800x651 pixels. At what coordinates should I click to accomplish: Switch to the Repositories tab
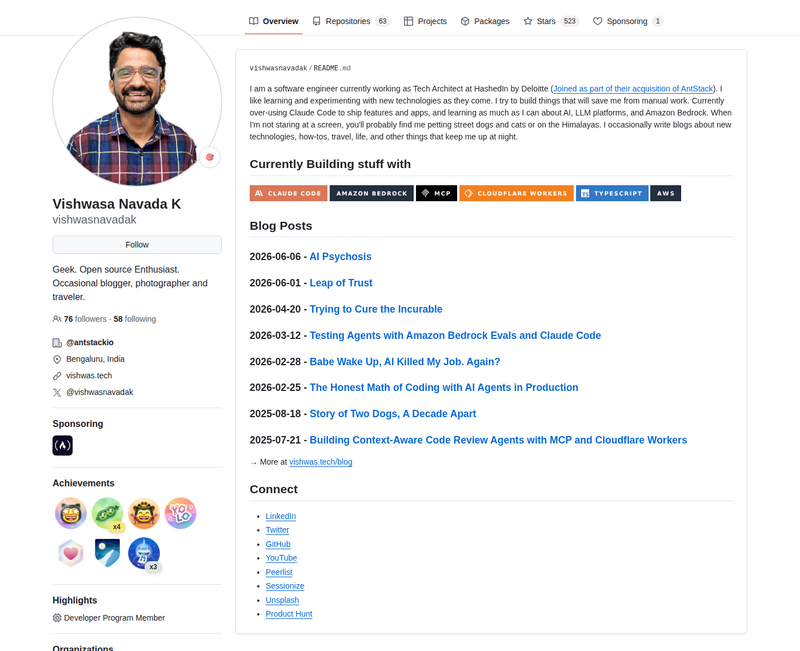[351, 21]
